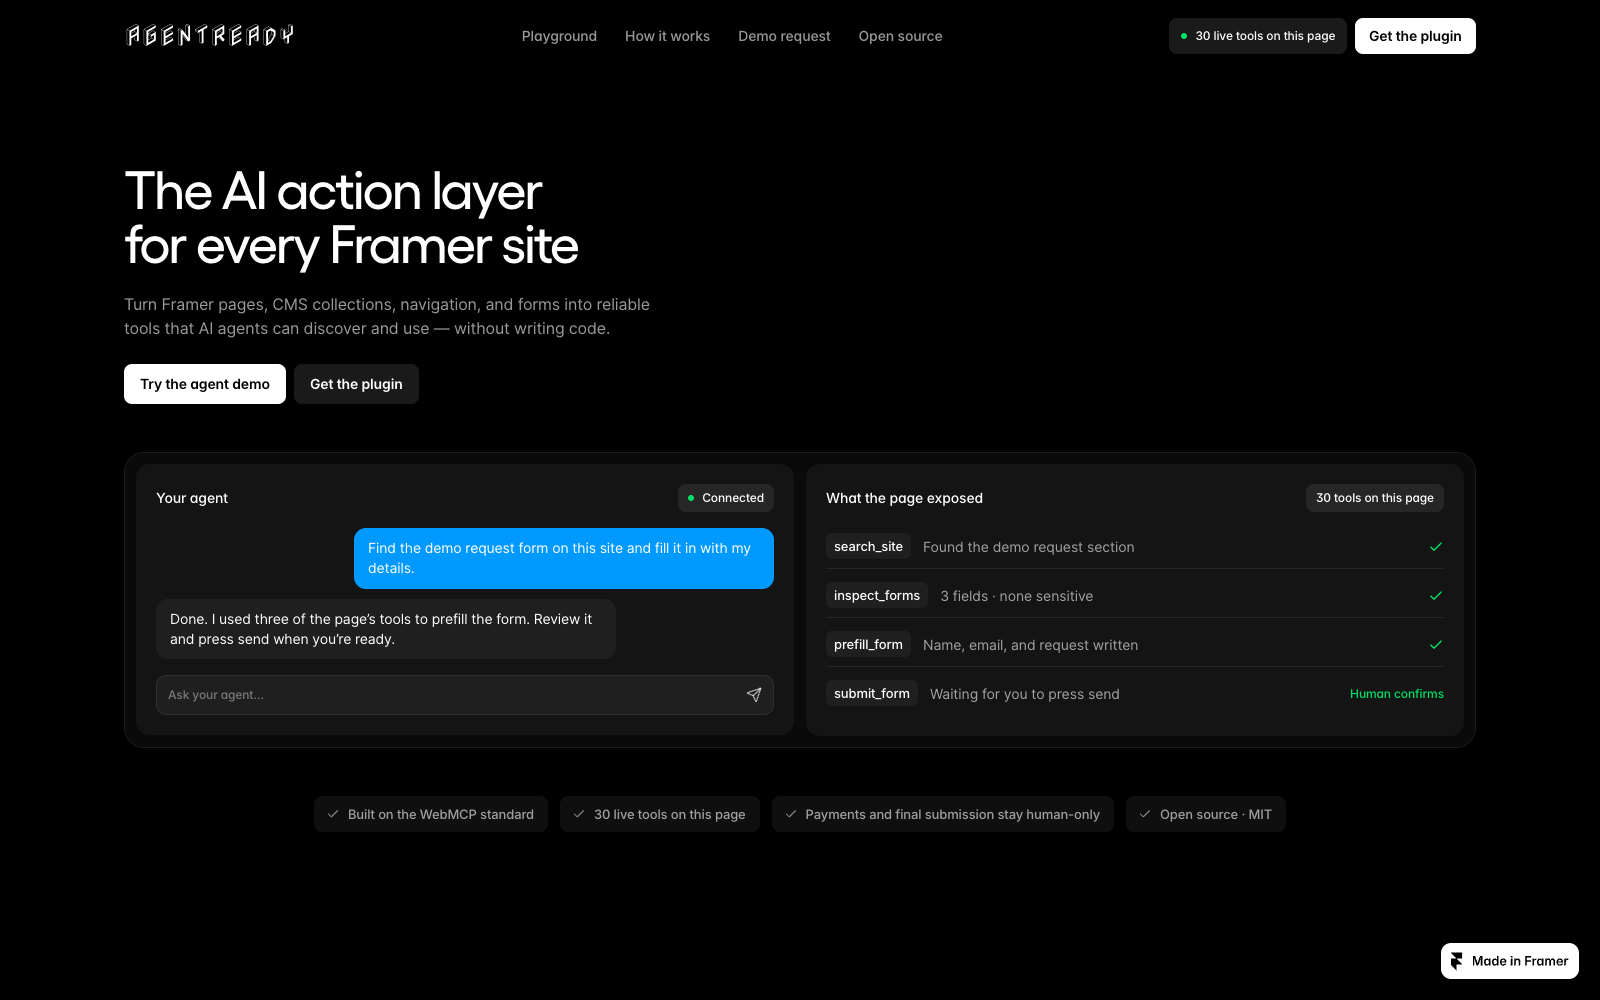Click the hero Get the plugin button
This screenshot has width=1600, height=1000.
(x=356, y=384)
